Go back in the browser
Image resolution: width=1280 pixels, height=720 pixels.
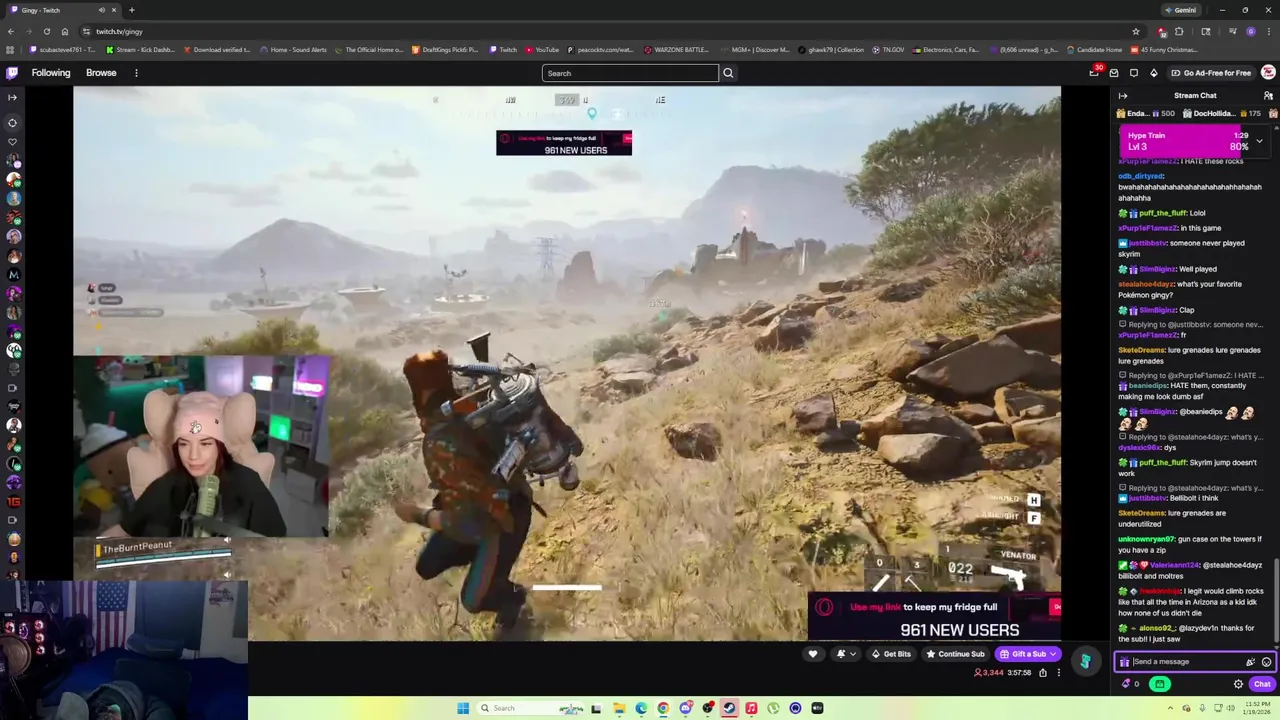coord(11,31)
